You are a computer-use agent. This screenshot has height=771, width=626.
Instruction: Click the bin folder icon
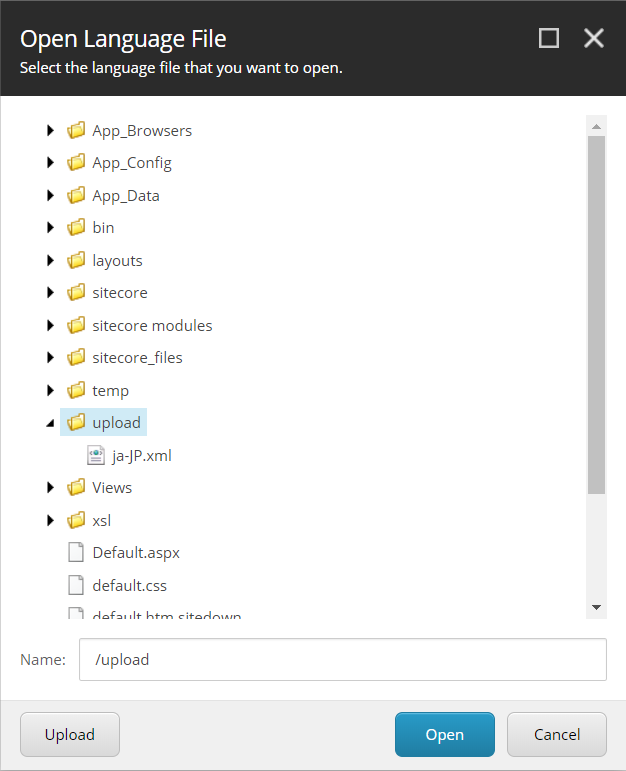(x=76, y=228)
